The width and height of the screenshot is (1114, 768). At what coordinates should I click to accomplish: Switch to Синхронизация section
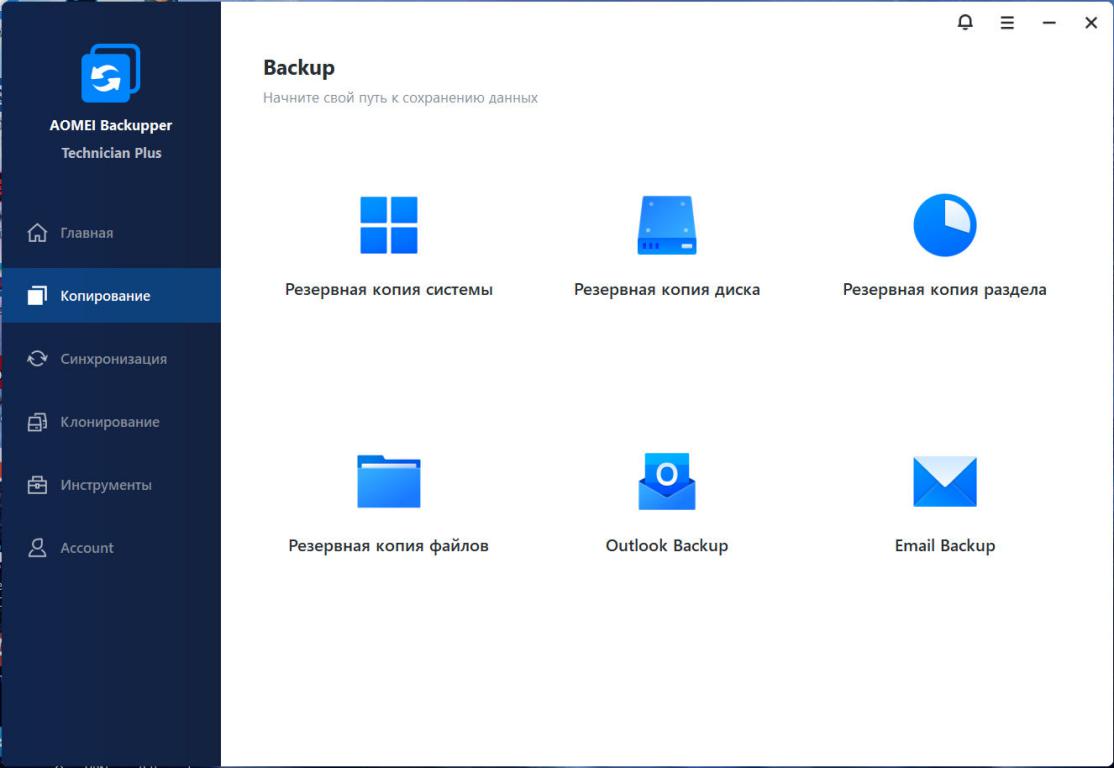[x=113, y=359]
